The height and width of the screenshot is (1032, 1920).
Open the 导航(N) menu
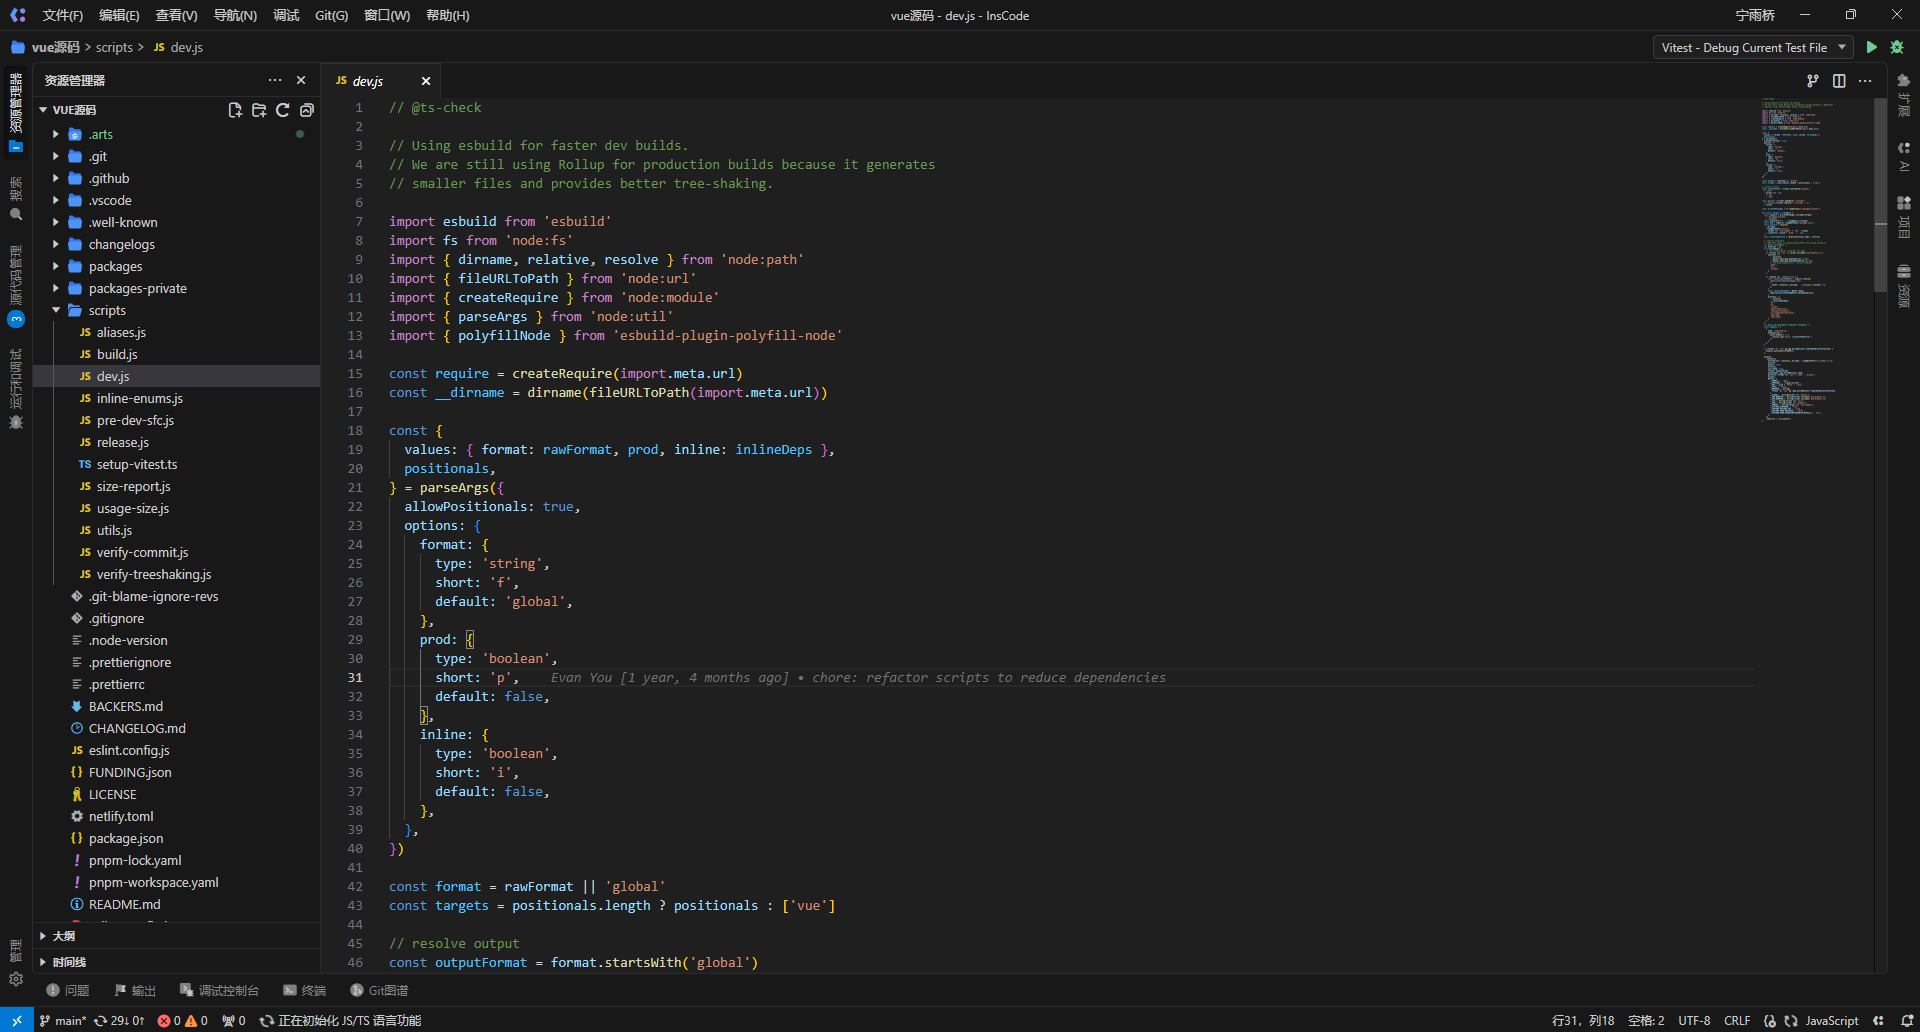tap(235, 15)
